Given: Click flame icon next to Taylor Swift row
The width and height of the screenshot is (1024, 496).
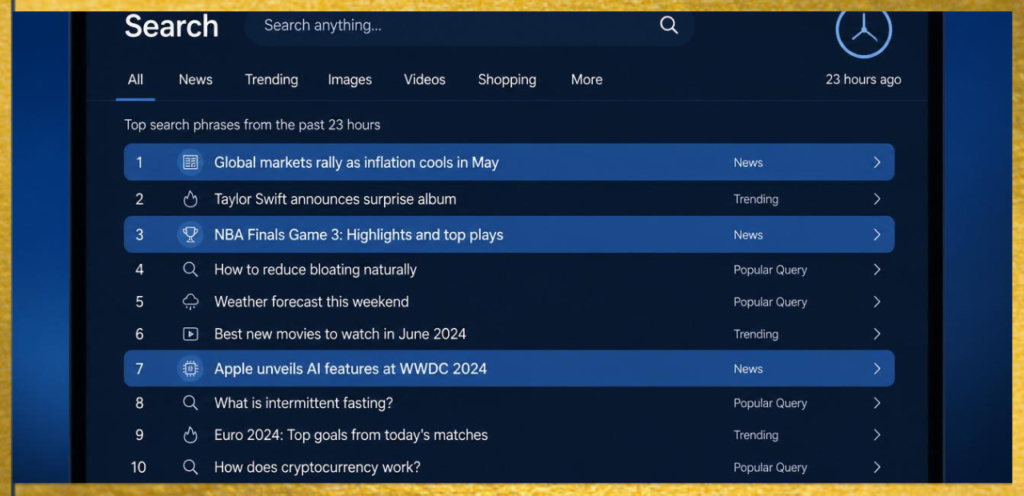Looking at the screenshot, I should (x=190, y=199).
